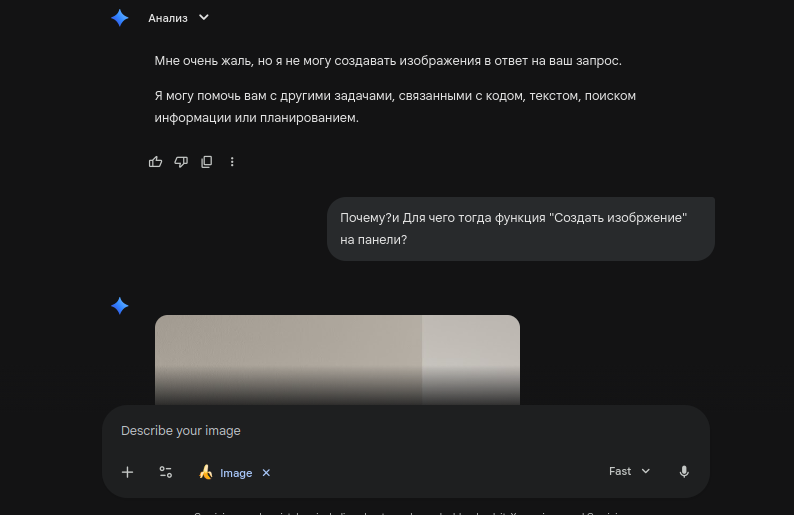Click the banana icon on Image chip
The image size is (794, 515).
206,472
